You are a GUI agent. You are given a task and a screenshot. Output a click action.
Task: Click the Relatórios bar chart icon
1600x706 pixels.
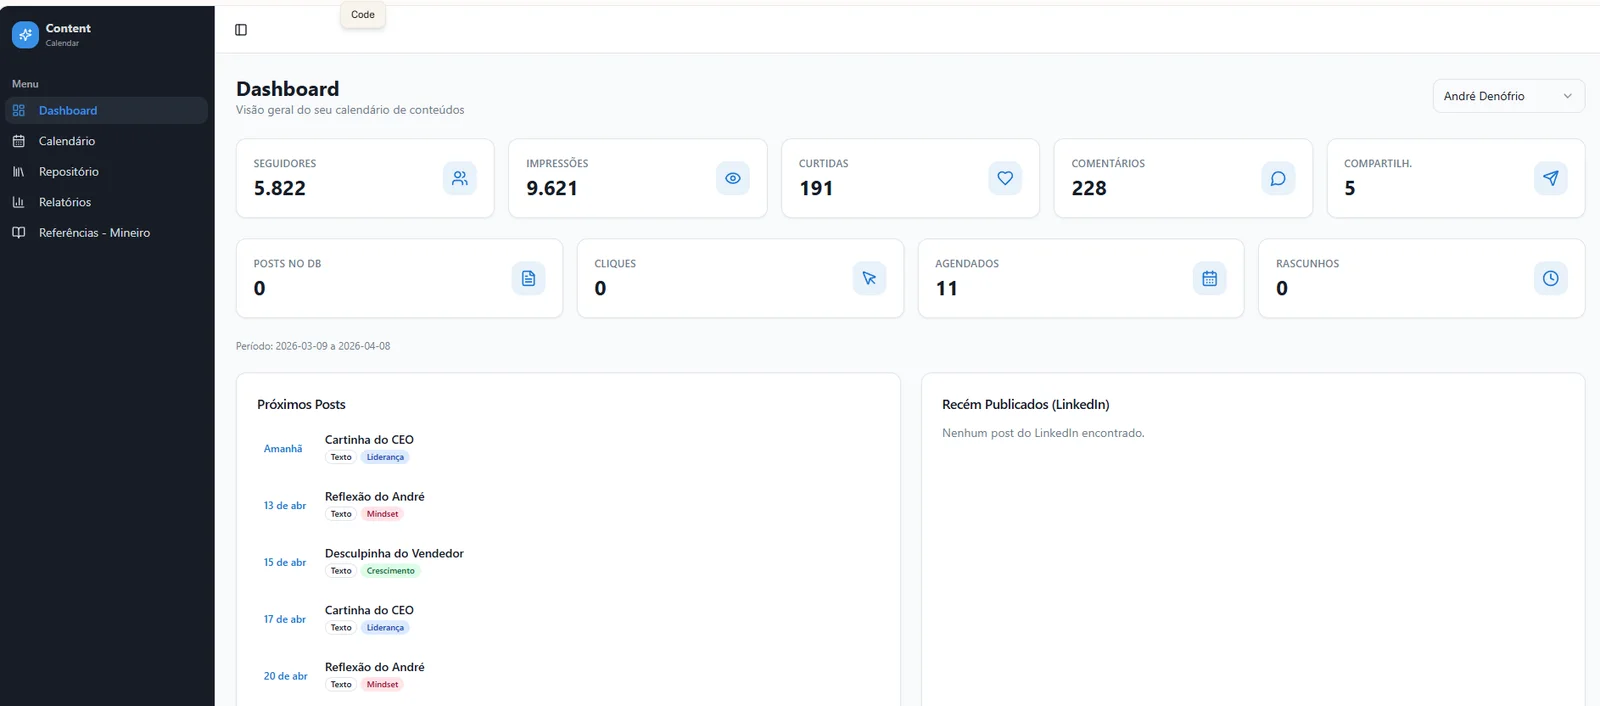pos(18,202)
